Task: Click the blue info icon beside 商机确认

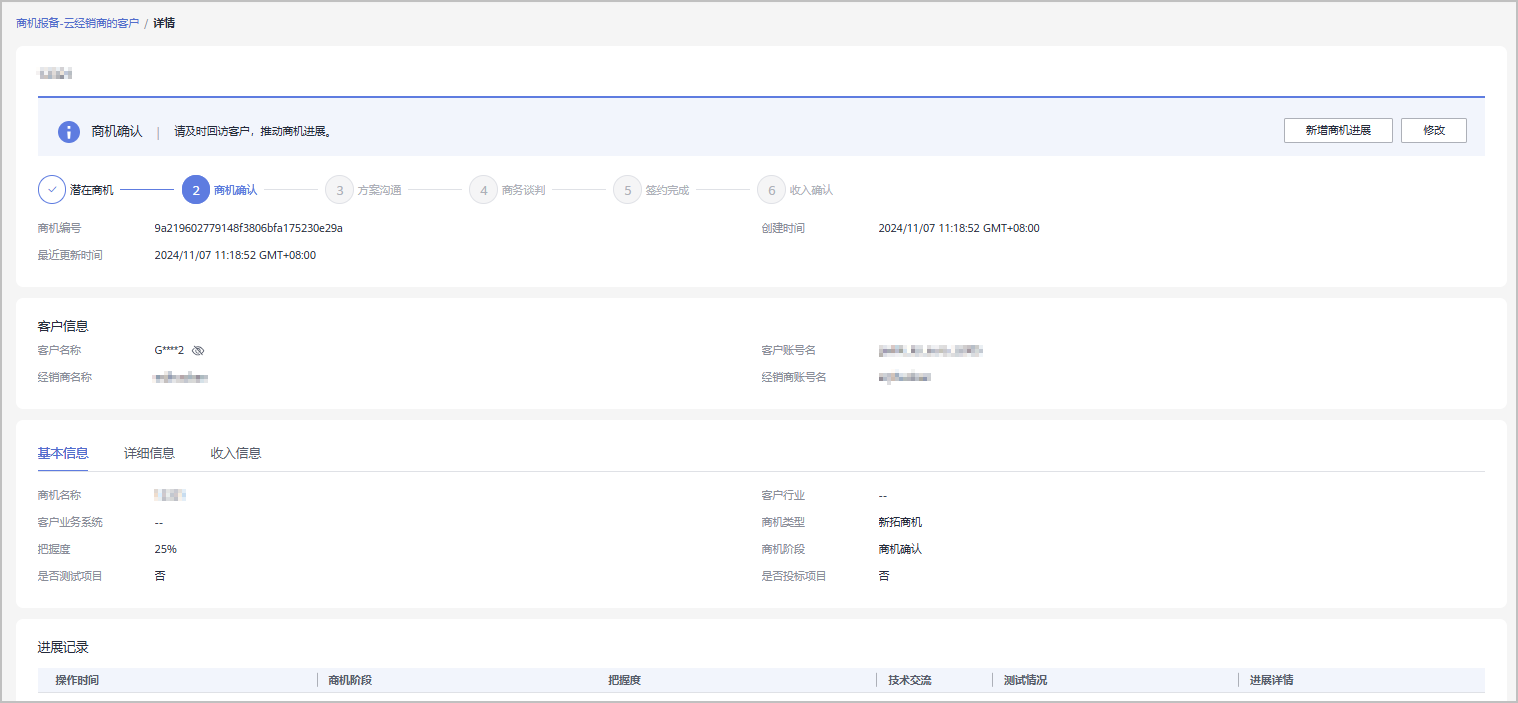Action: pyautogui.click(x=68, y=131)
